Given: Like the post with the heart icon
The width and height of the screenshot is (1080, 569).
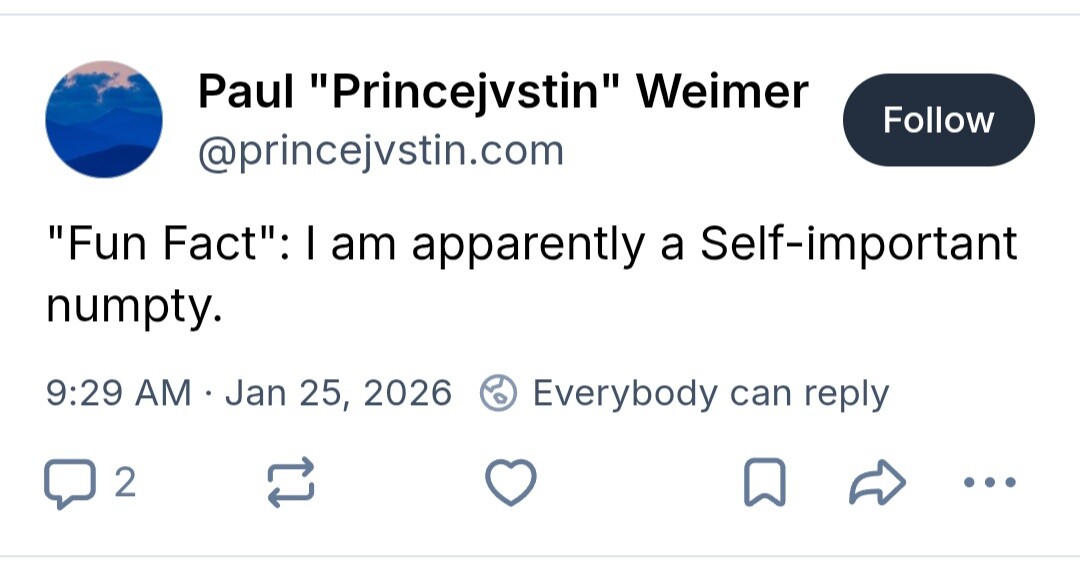Looking at the screenshot, I should pos(511,484).
